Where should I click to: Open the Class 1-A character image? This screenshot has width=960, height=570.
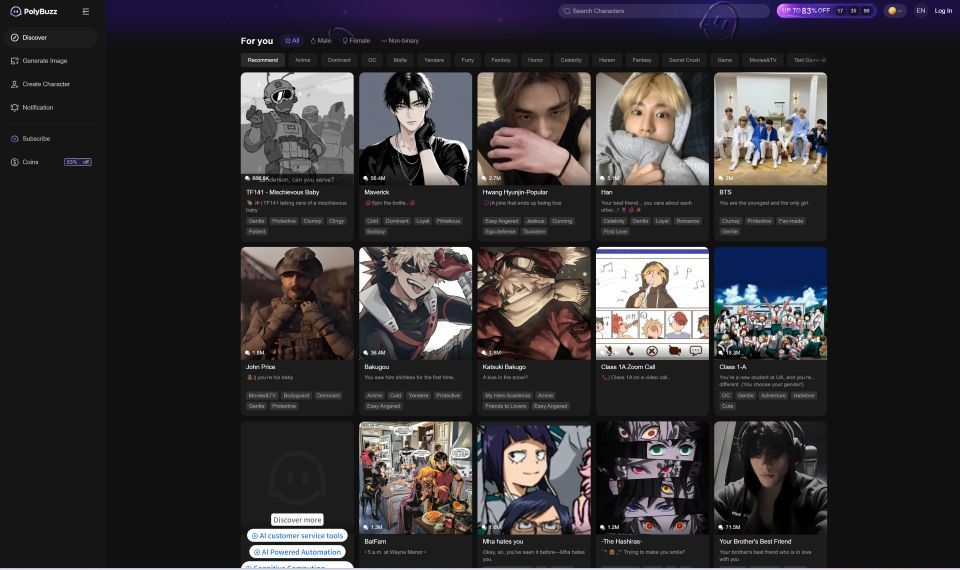(x=770, y=303)
